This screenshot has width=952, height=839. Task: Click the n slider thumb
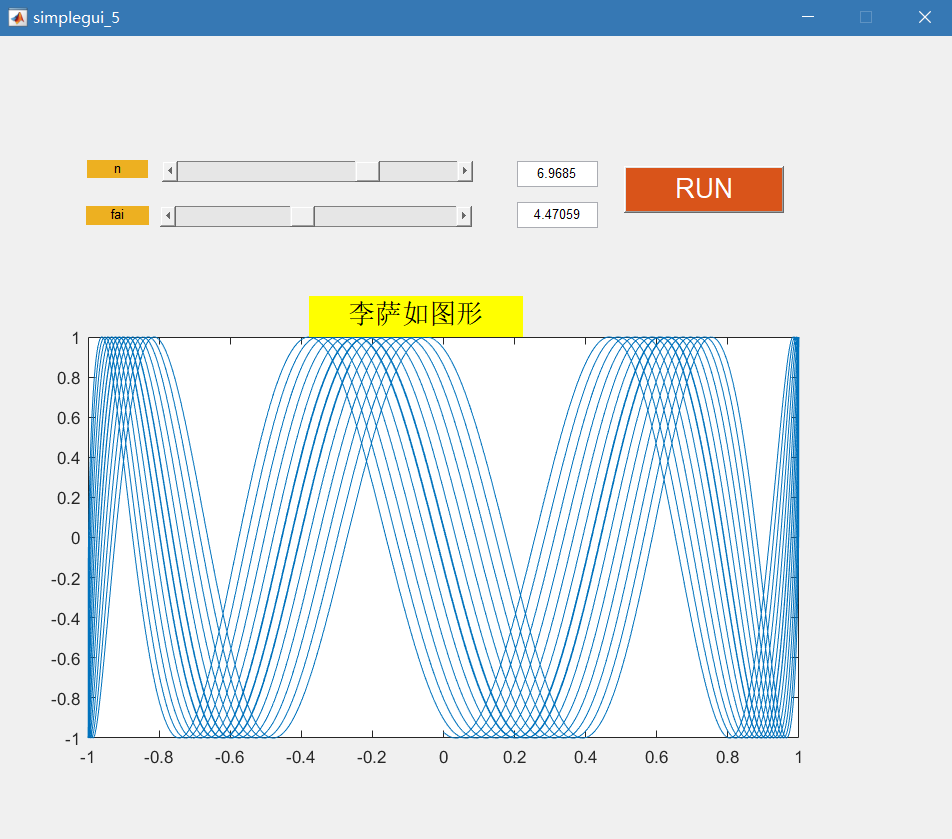tap(367, 171)
